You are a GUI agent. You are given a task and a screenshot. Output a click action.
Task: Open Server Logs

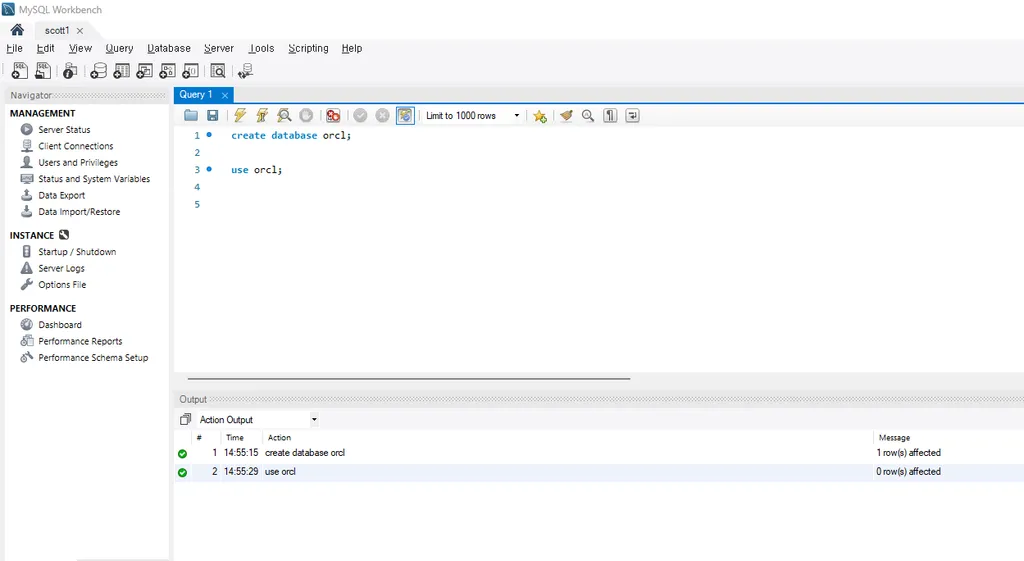tap(61, 268)
